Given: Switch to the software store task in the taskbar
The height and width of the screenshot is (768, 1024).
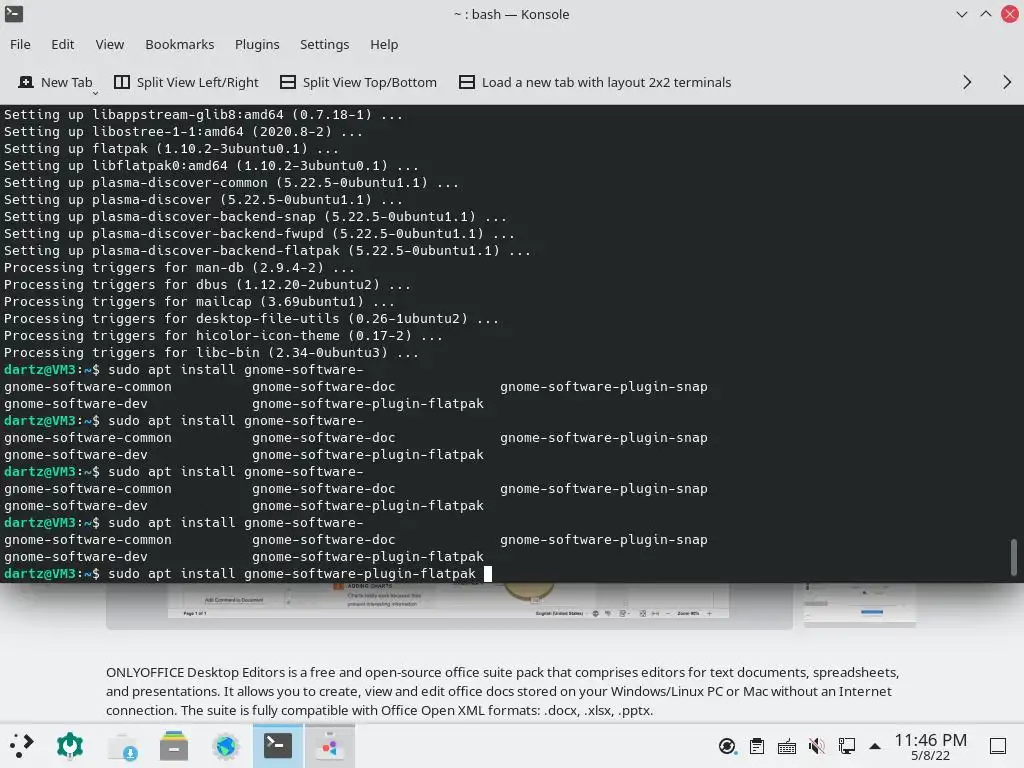Looking at the screenshot, I should click(330, 746).
